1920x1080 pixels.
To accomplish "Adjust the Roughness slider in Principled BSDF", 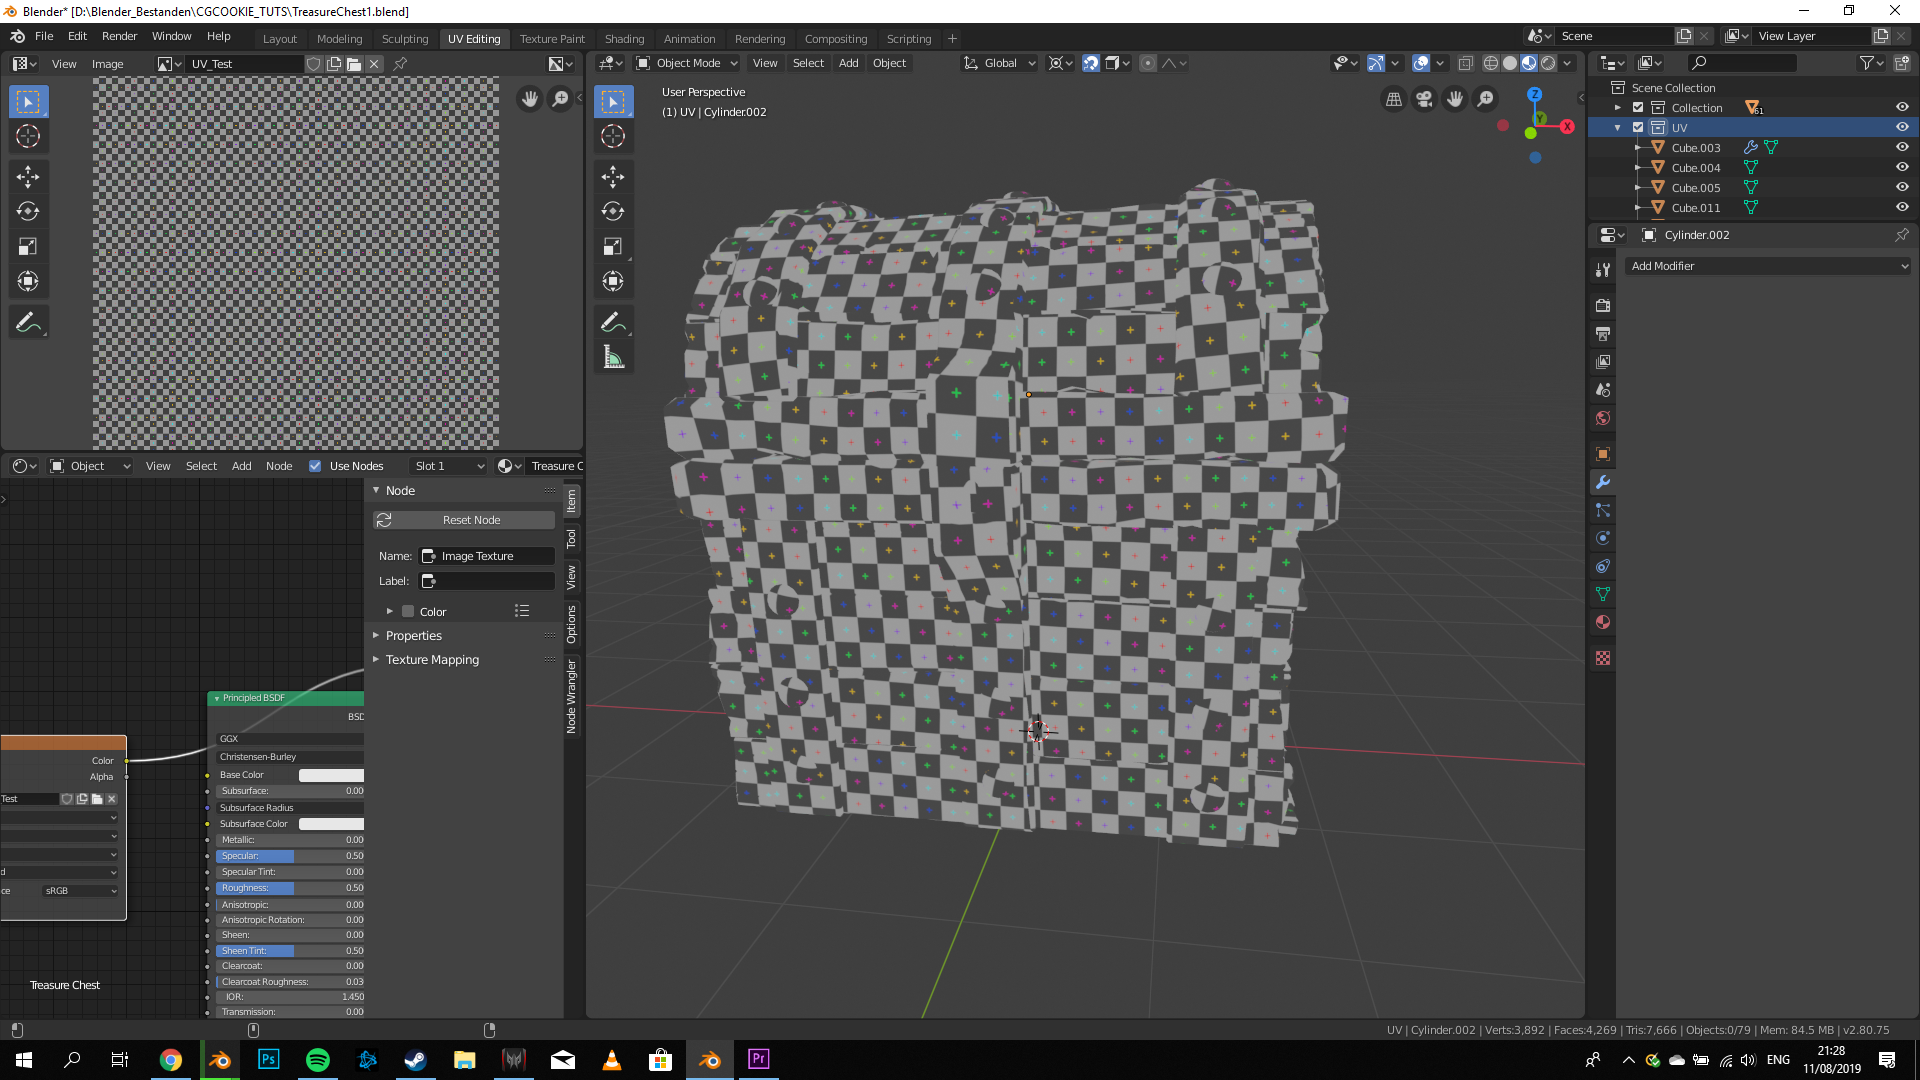I will pyautogui.click(x=290, y=888).
